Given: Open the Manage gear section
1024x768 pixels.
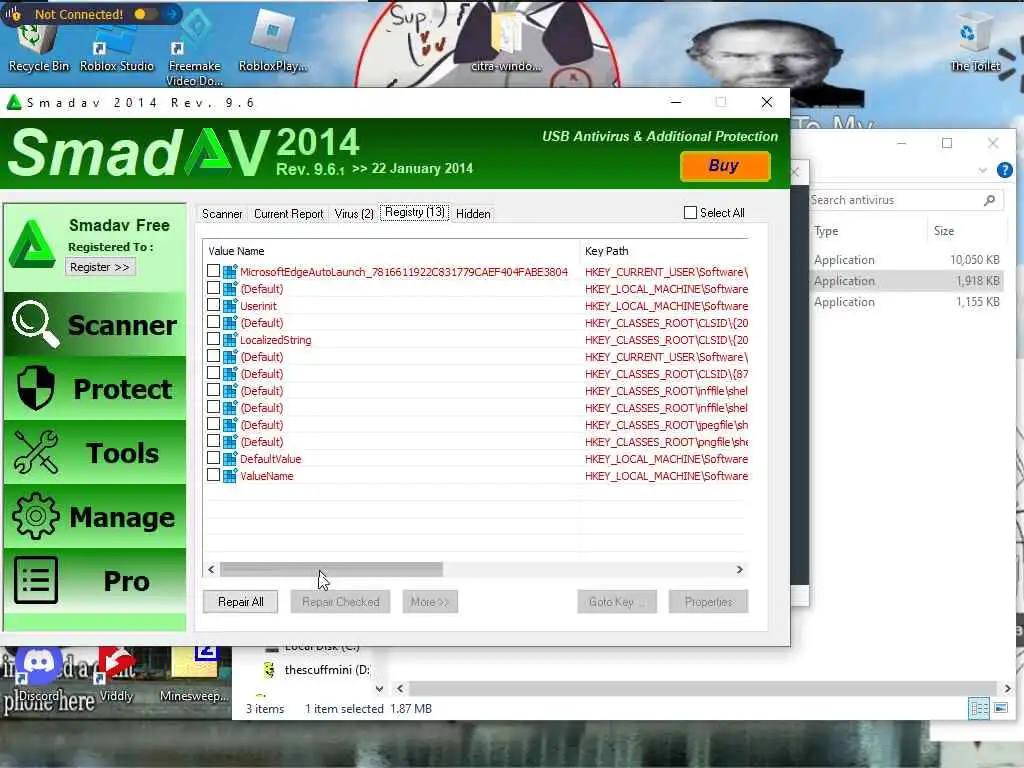Looking at the screenshot, I should click(95, 517).
